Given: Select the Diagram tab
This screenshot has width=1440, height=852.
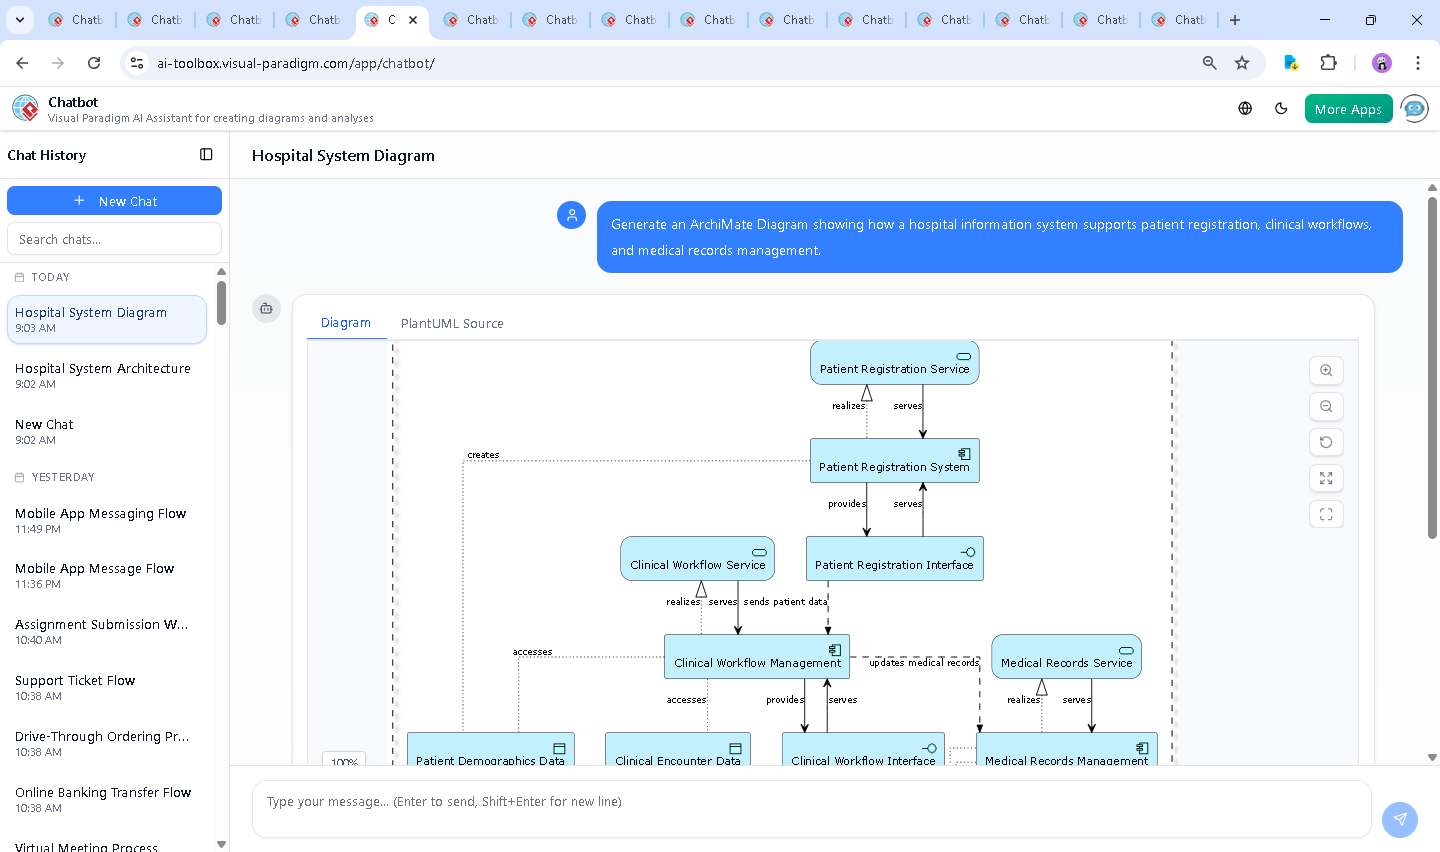Looking at the screenshot, I should point(346,322).
